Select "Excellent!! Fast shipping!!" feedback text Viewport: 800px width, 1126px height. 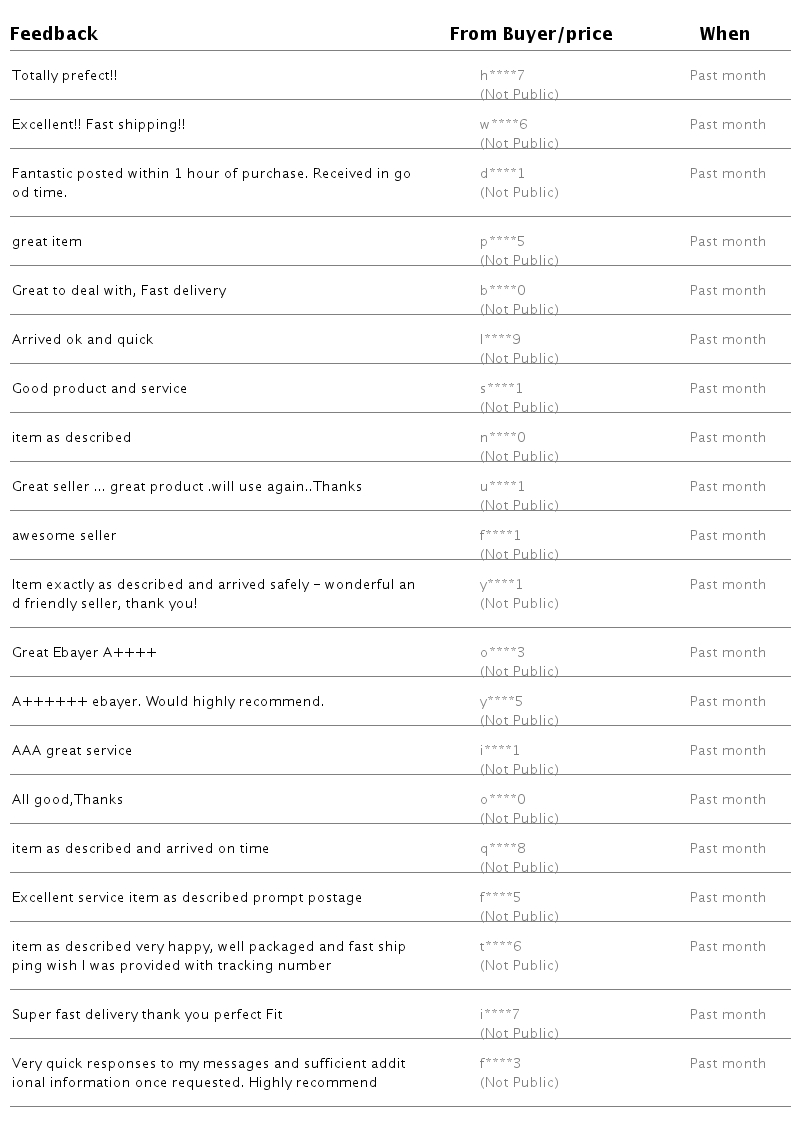click(x=98, y=125)
